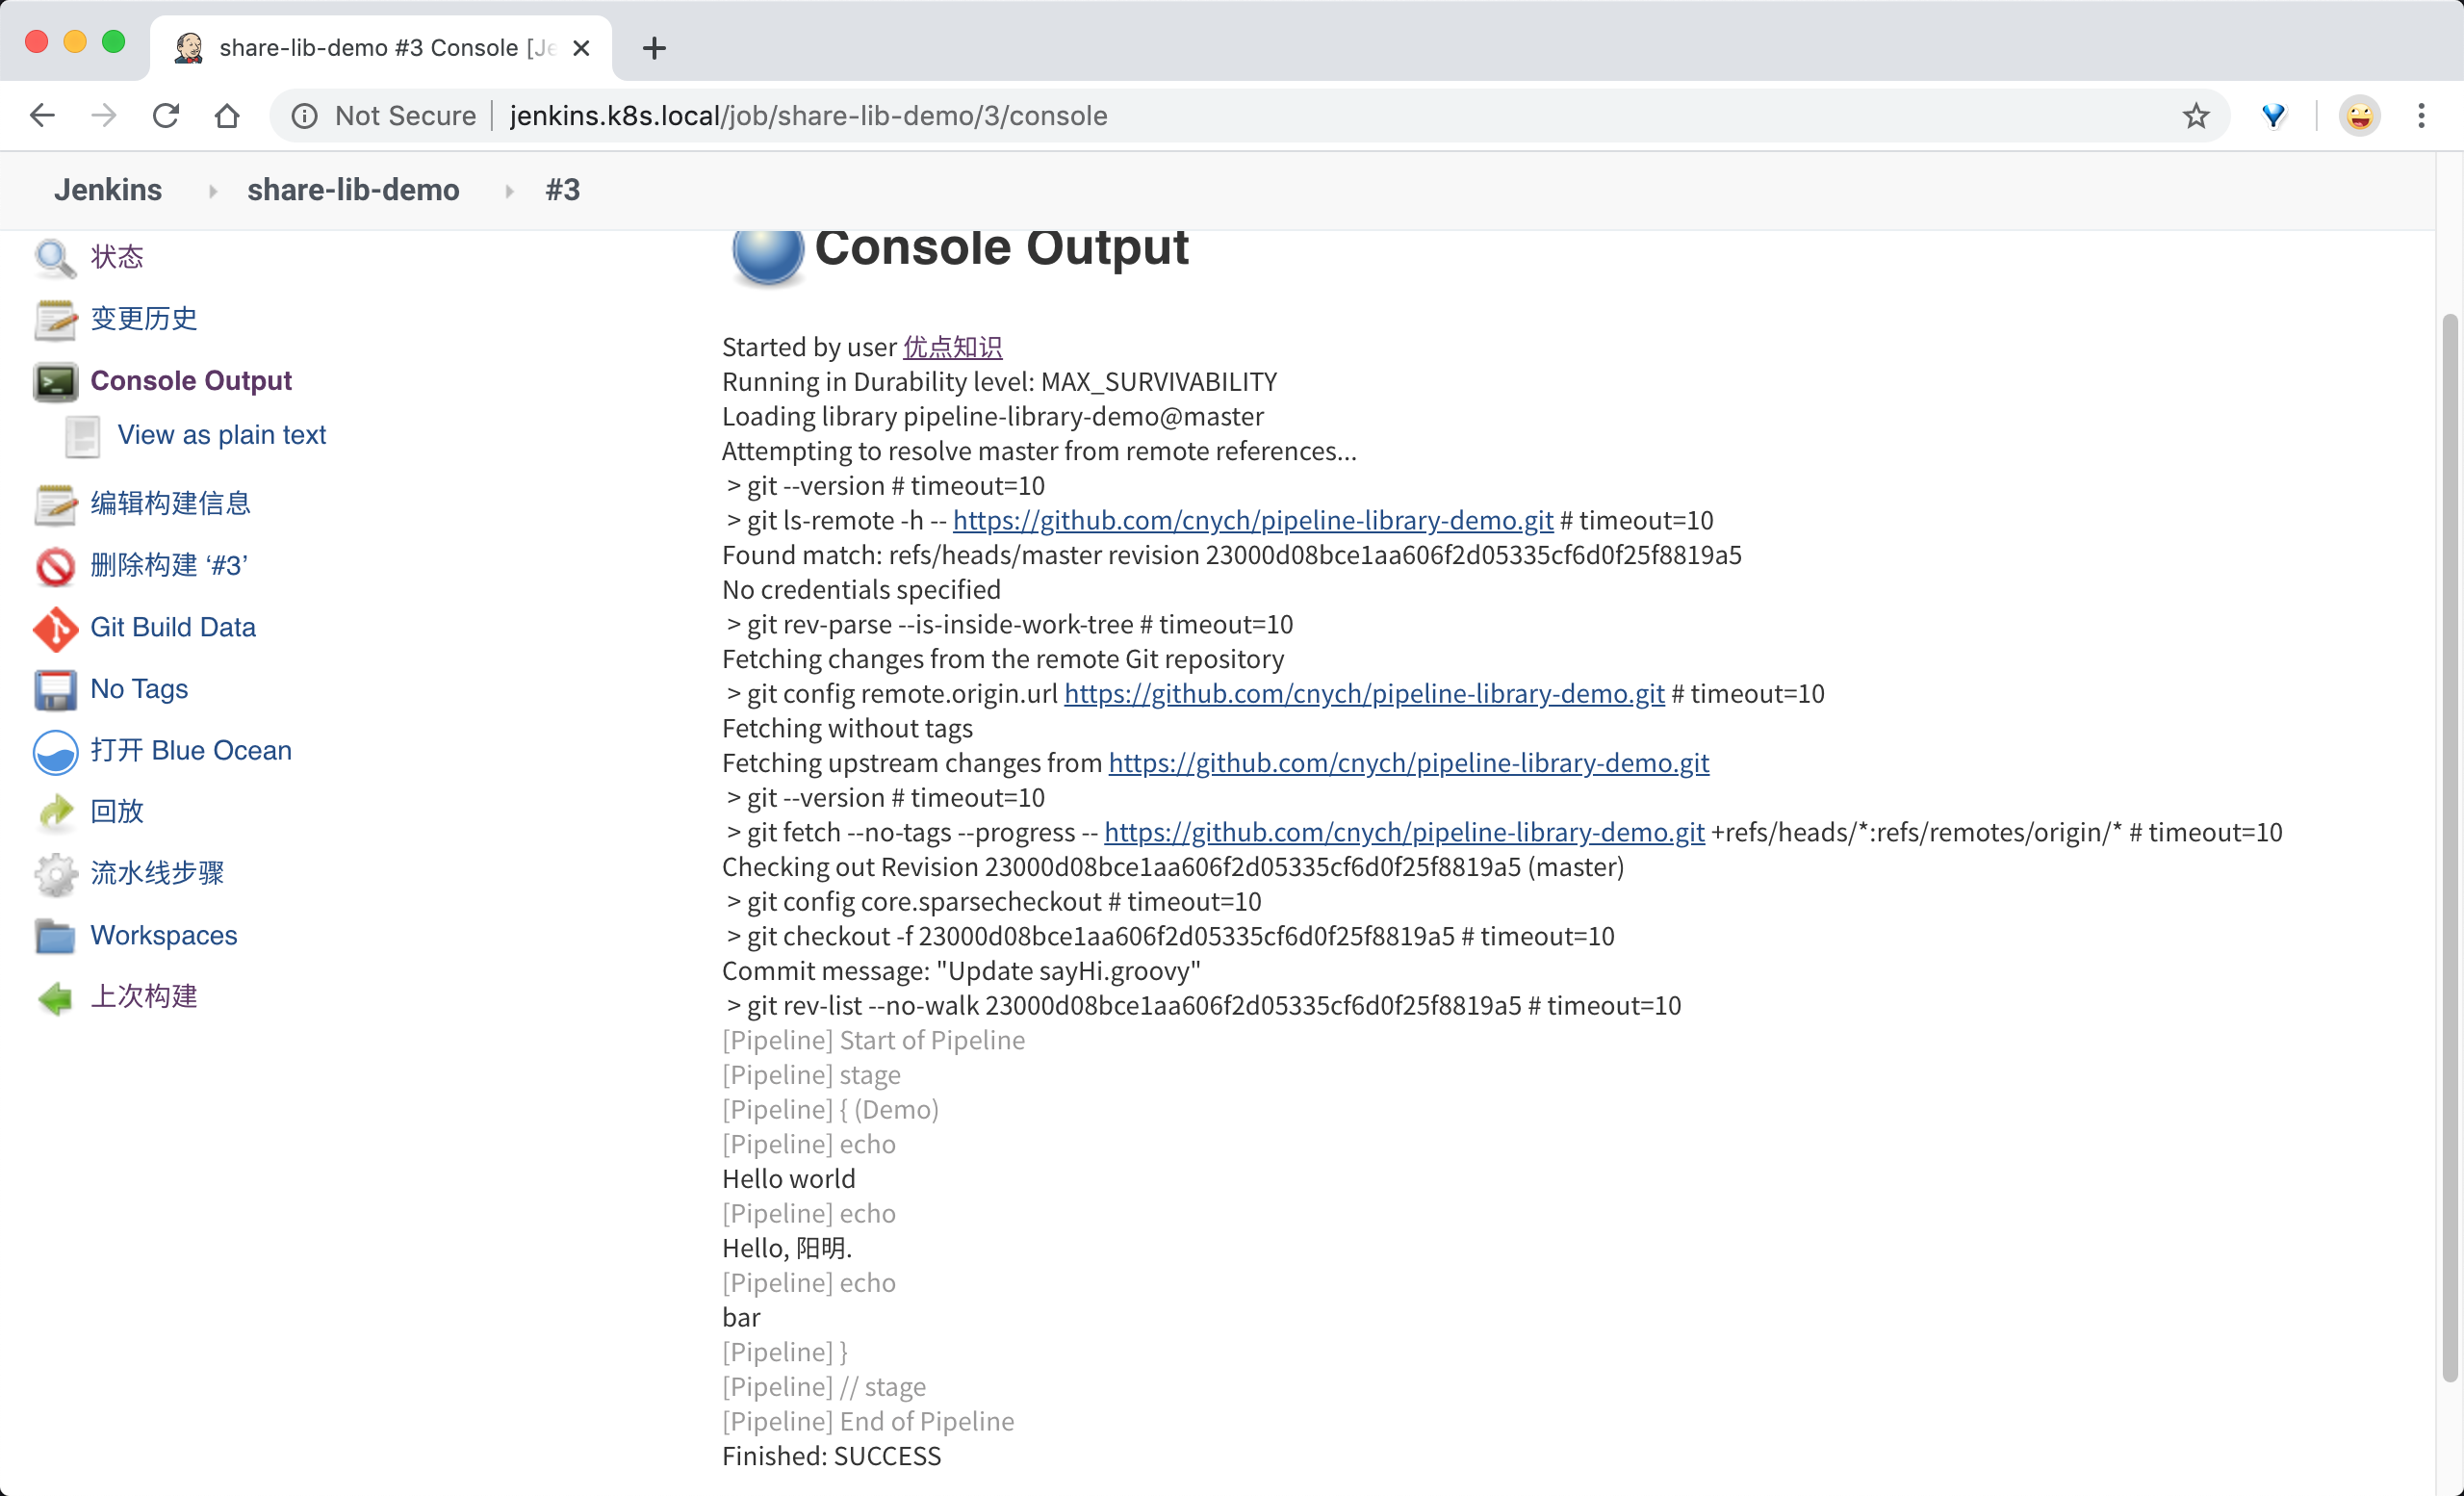Open this build in Blue Ocean
Viewport: 2464px width, 1496px height.
(x=191, y=750)
